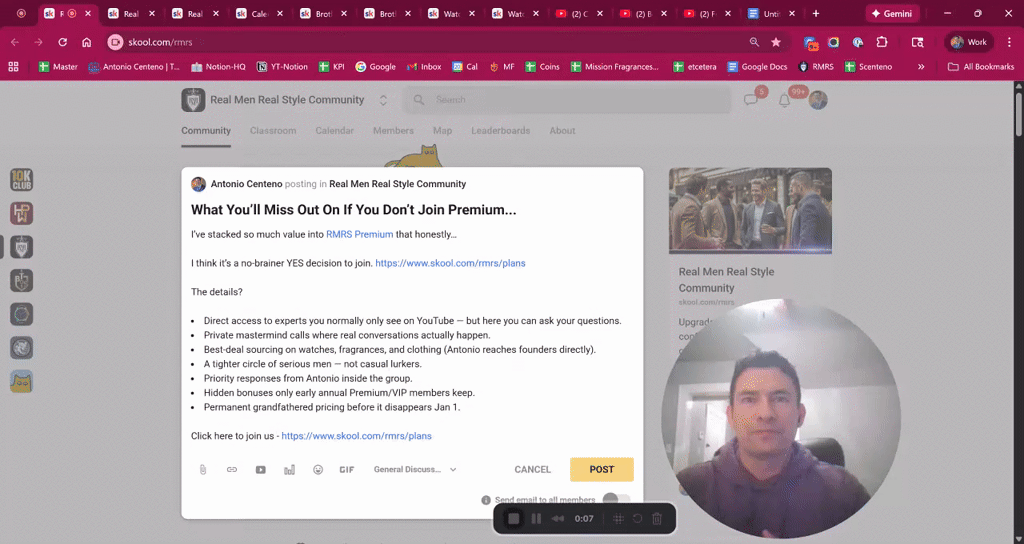Open the Mission Fragrances bookmark

(615, 67)
